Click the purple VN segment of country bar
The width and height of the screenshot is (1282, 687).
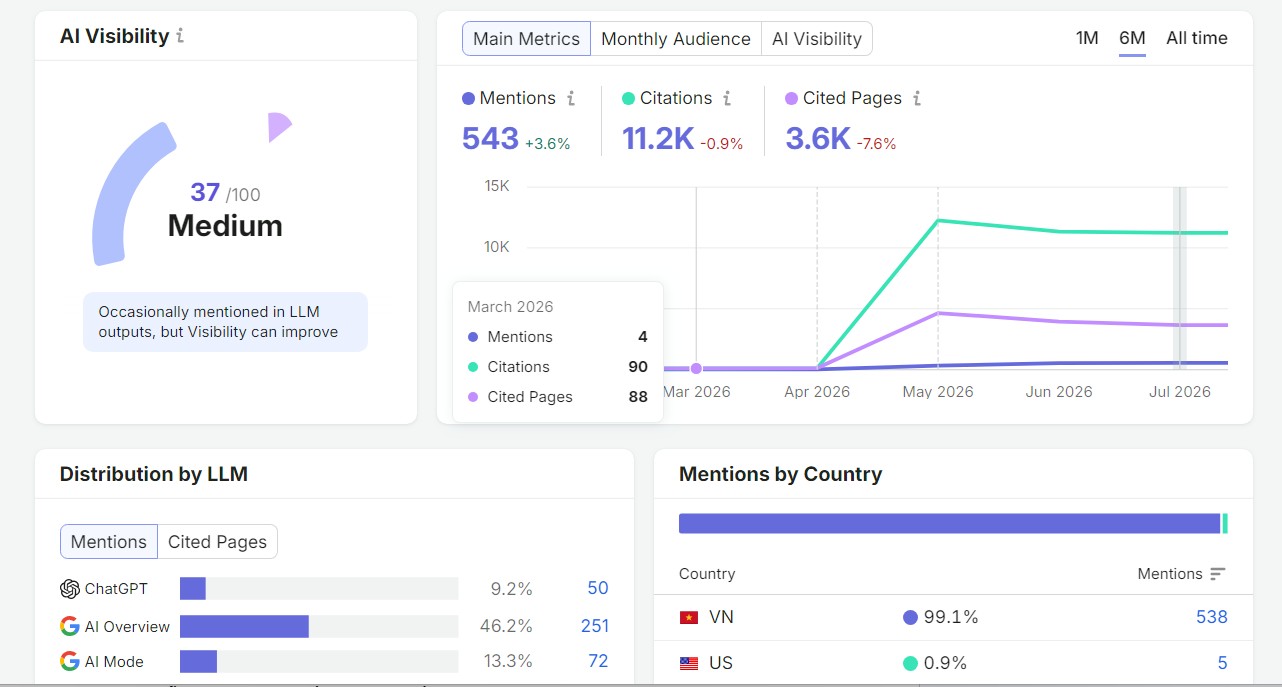949,524
